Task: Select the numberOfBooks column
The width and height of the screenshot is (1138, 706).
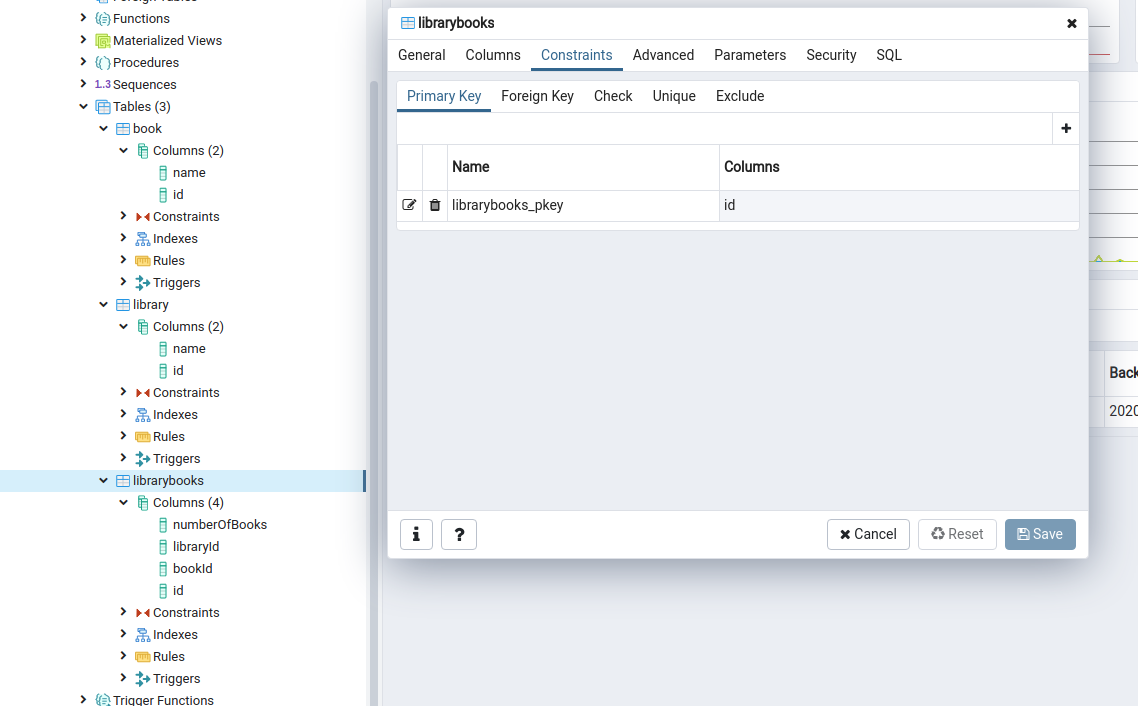Action: pyautogui.click(x=219, y=524)
